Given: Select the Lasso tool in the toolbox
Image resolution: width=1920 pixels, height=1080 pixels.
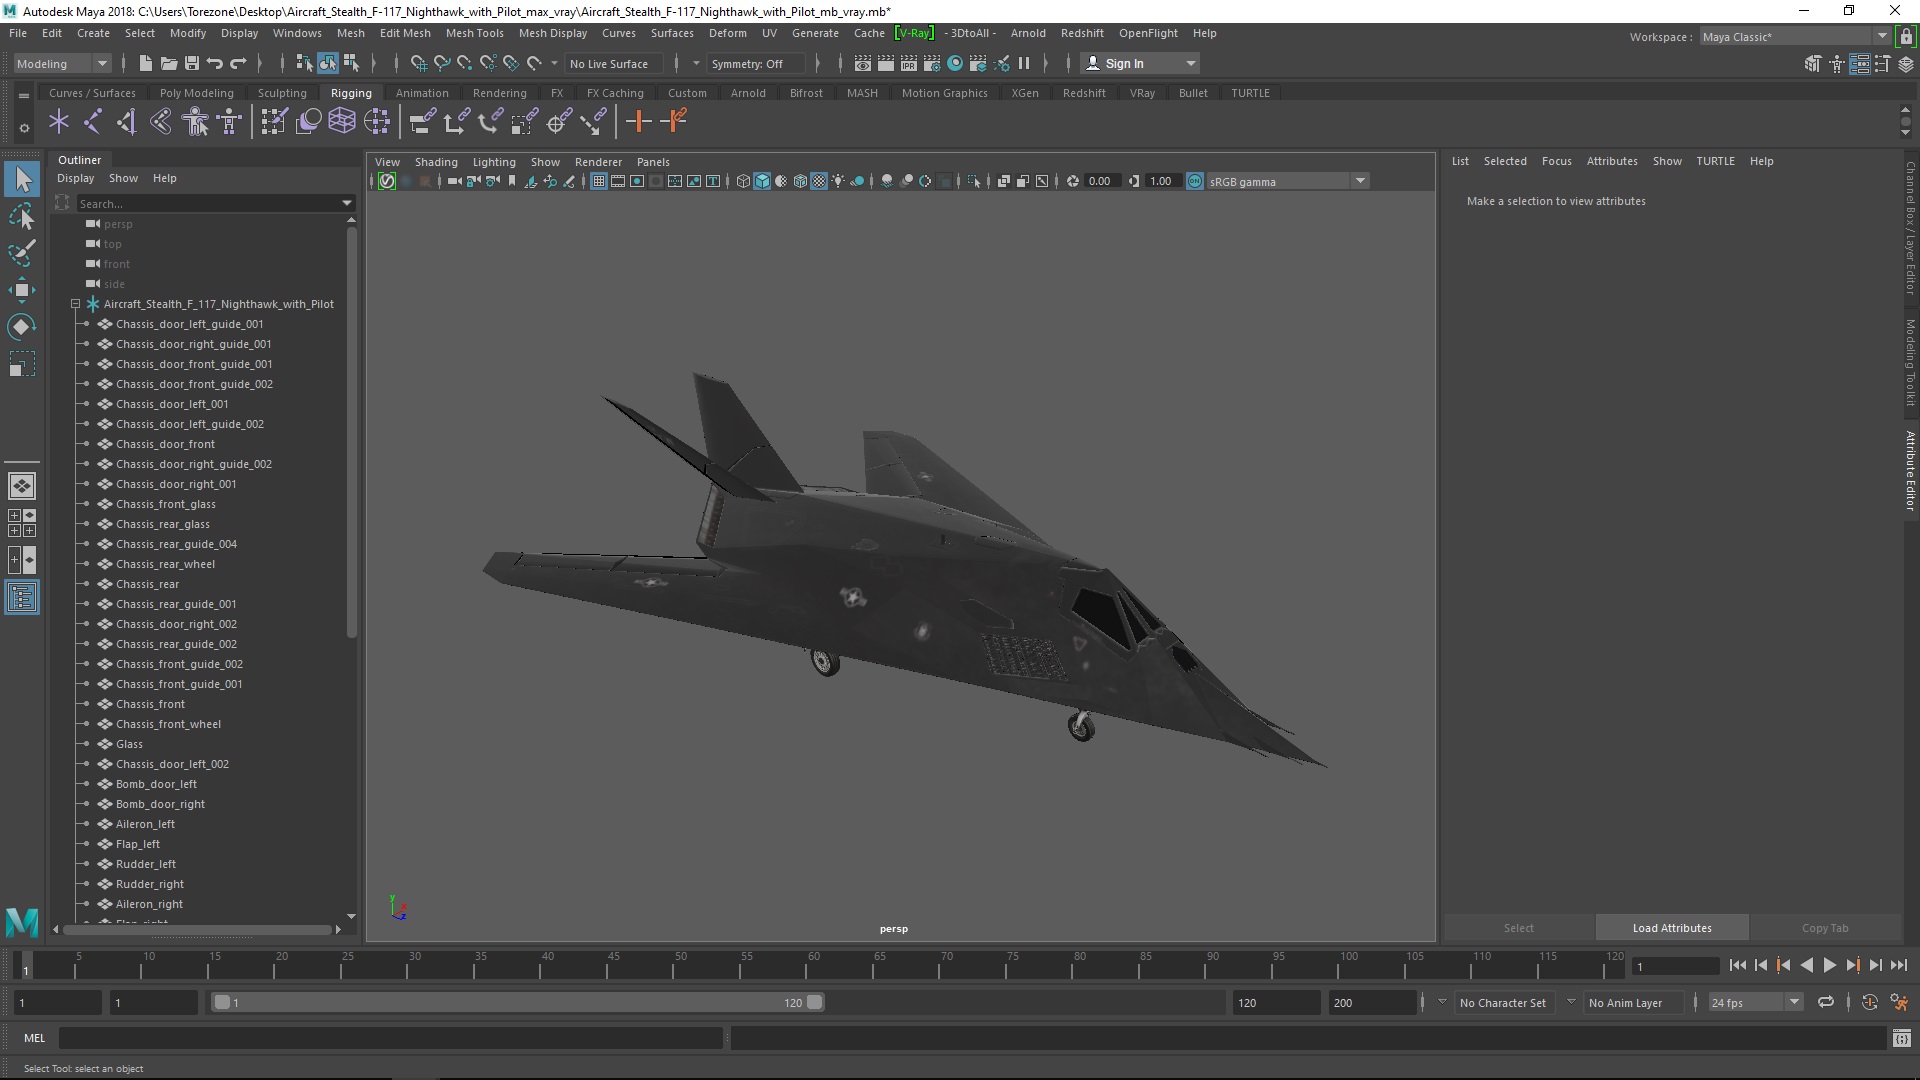Looking at the screenshot, I should tap(21, 217).
